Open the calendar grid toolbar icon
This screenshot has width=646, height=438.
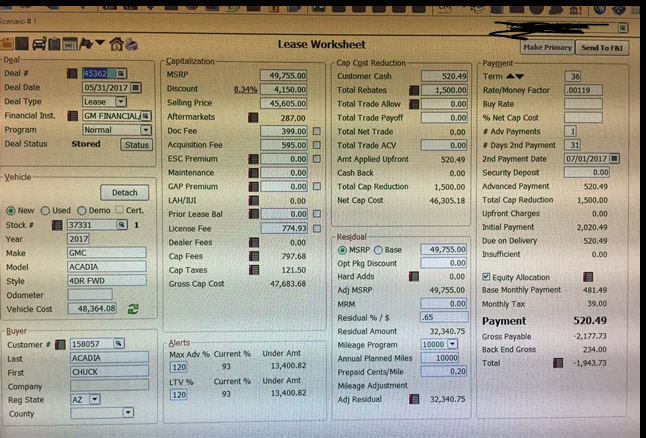click(x=70, y=43)
